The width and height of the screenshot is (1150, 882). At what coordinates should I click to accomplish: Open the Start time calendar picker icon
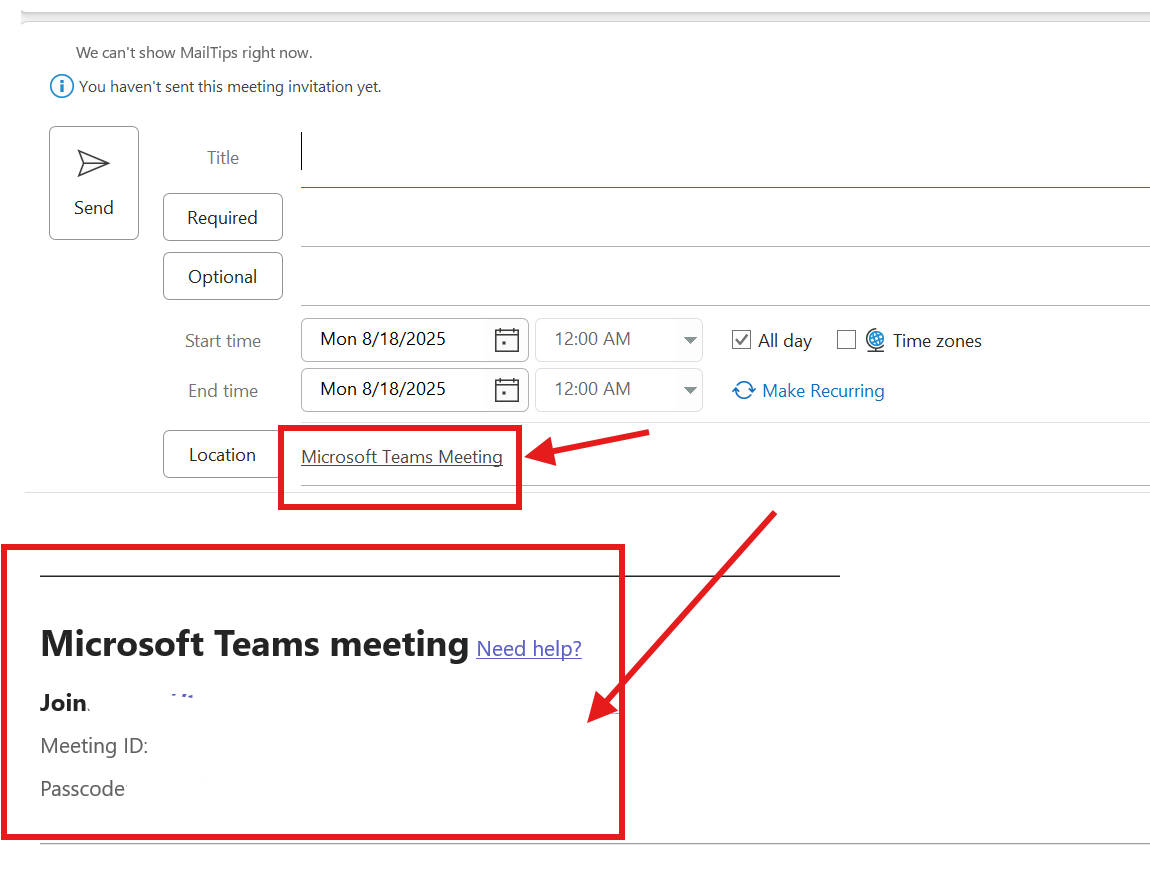506,340
